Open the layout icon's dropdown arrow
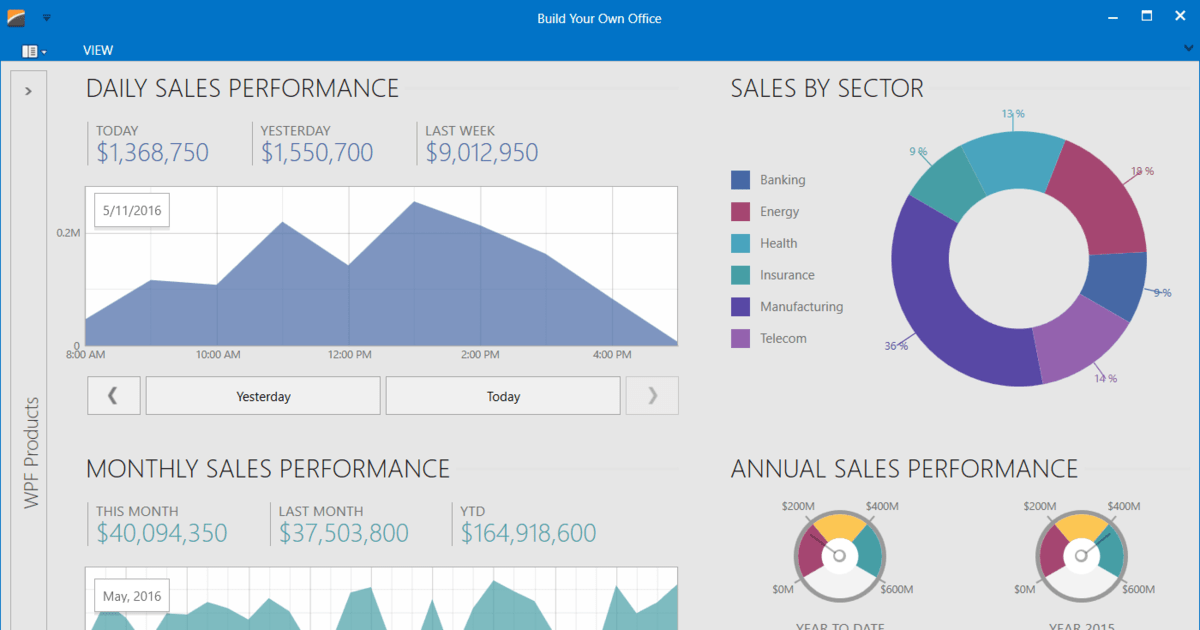1200x630 pixels. pyautogui.click(x=42, y=51)
